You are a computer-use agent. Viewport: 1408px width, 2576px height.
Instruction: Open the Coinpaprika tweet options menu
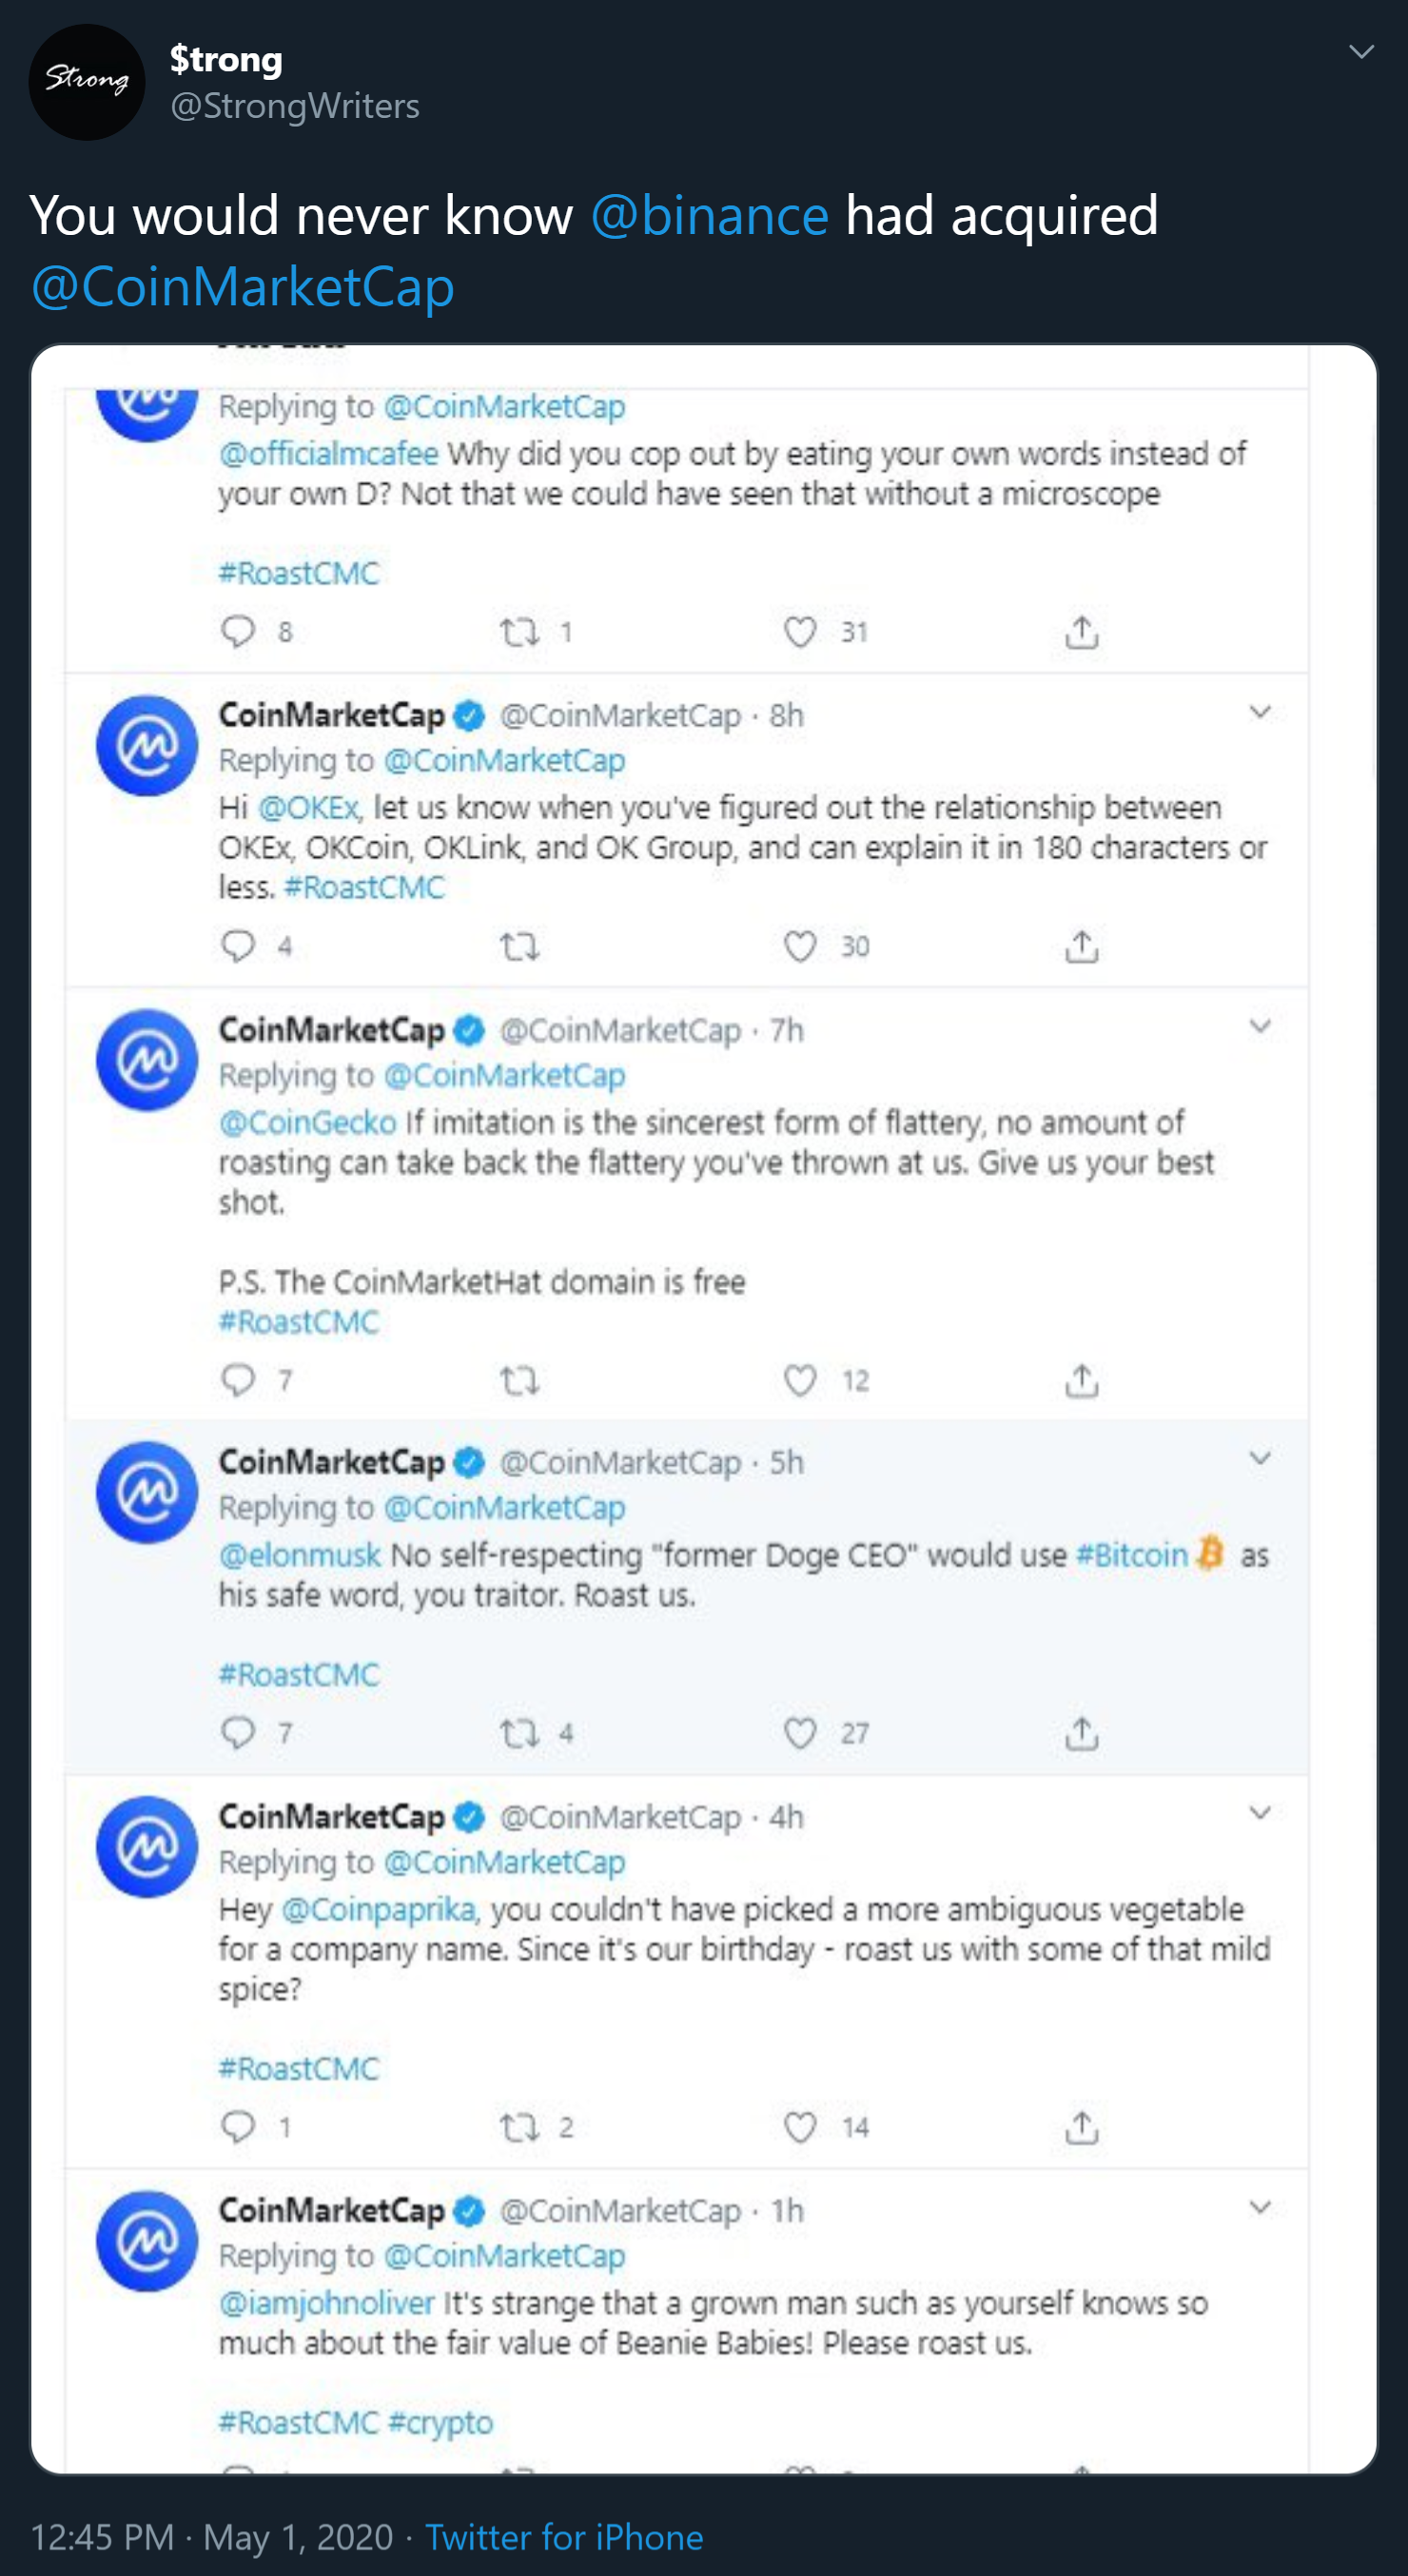coord(1261,1812)
